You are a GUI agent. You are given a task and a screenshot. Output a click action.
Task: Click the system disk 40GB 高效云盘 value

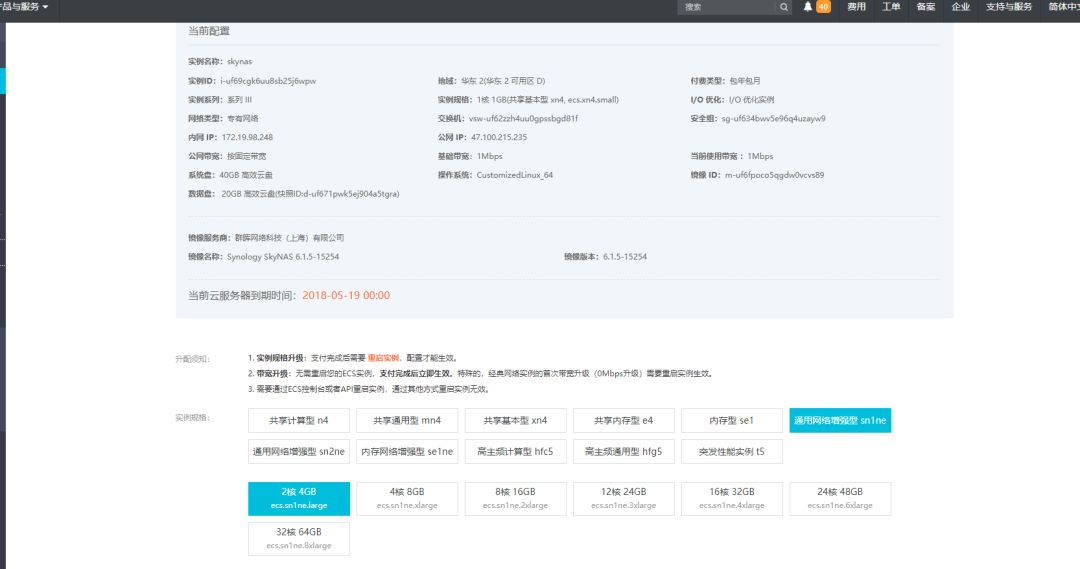pos(246,175)
